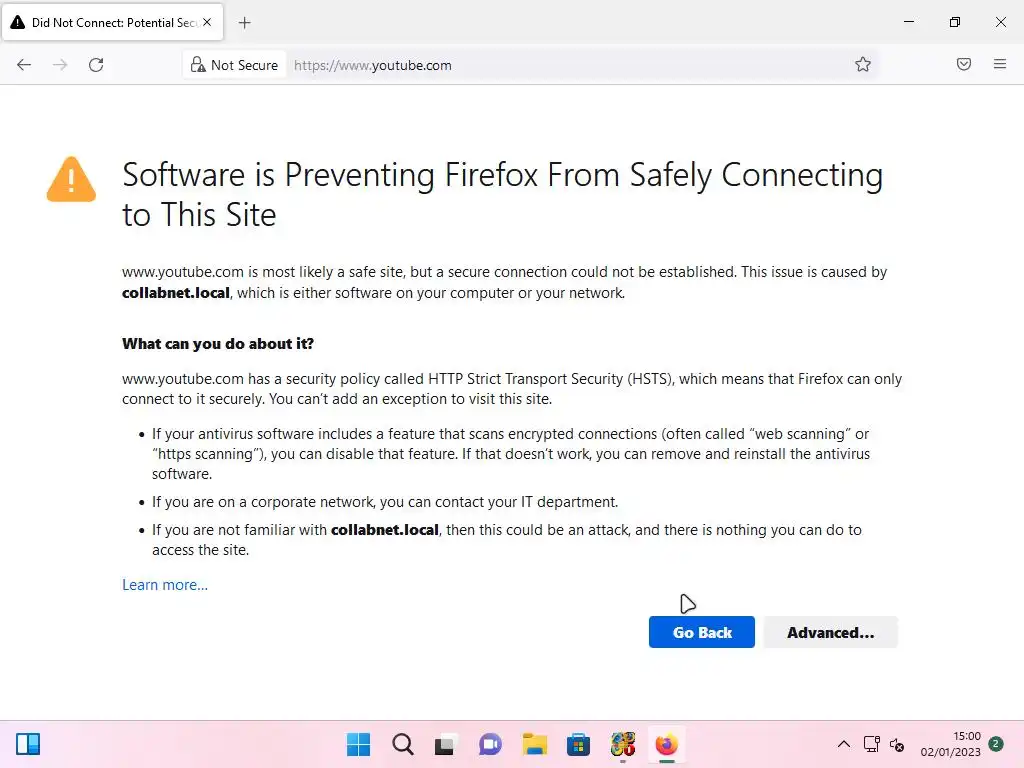Select the Did Not Connect tab

(112, 23)
